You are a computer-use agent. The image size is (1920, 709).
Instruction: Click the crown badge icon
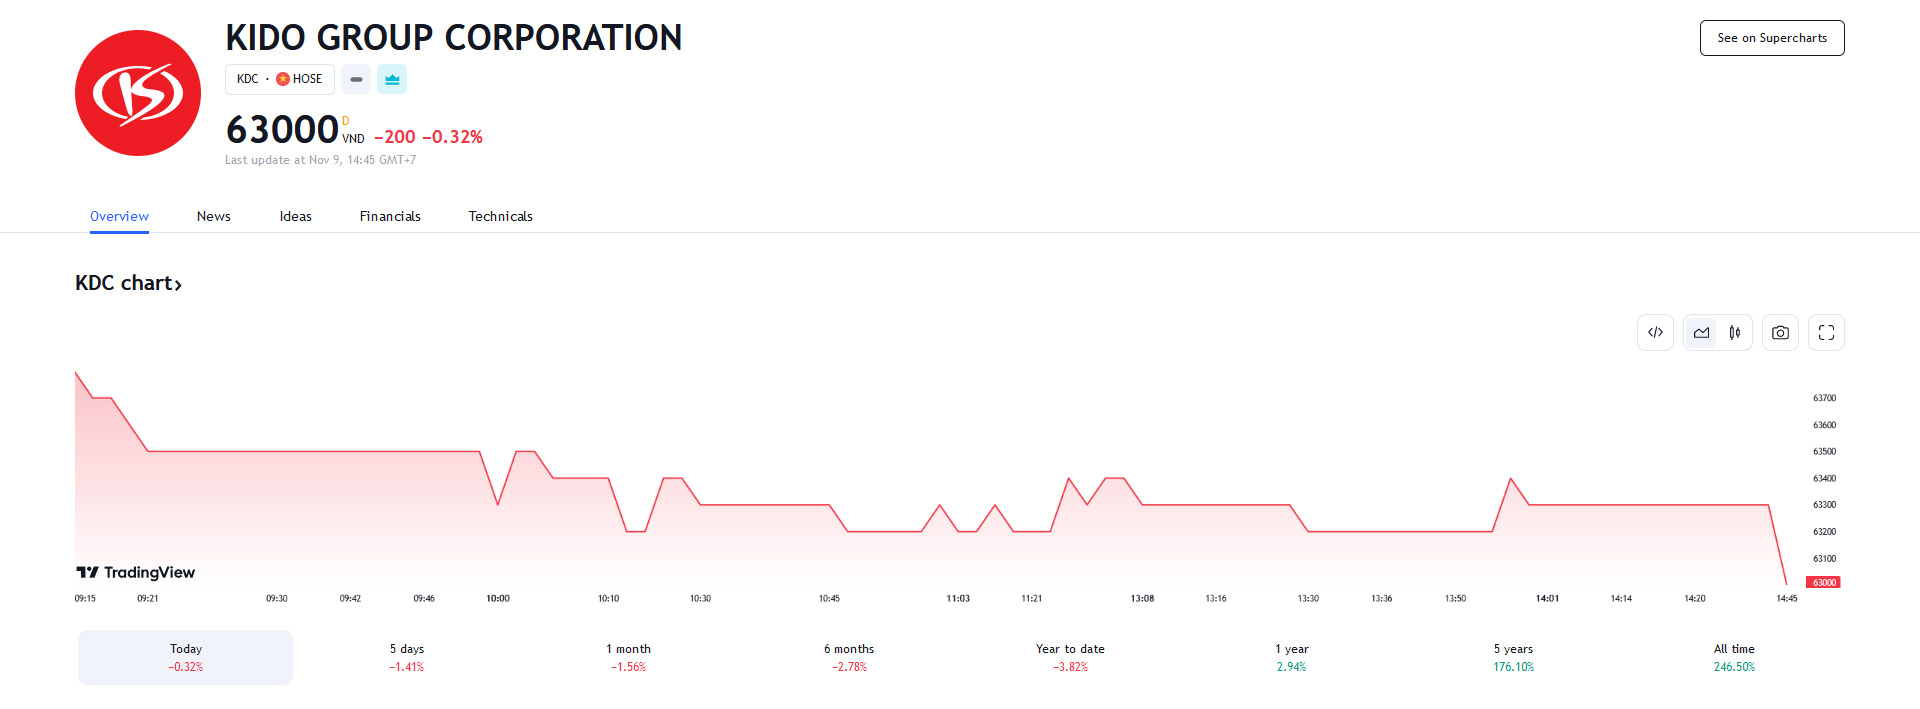(x=392, y=79)
